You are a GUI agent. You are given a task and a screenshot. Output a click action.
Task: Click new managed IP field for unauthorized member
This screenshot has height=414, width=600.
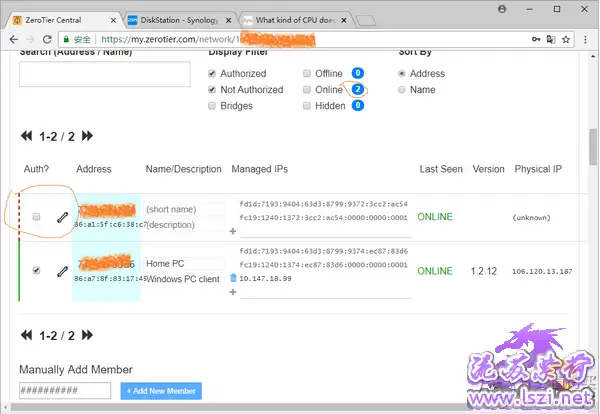pyautogui.click(x=326, y=231)
